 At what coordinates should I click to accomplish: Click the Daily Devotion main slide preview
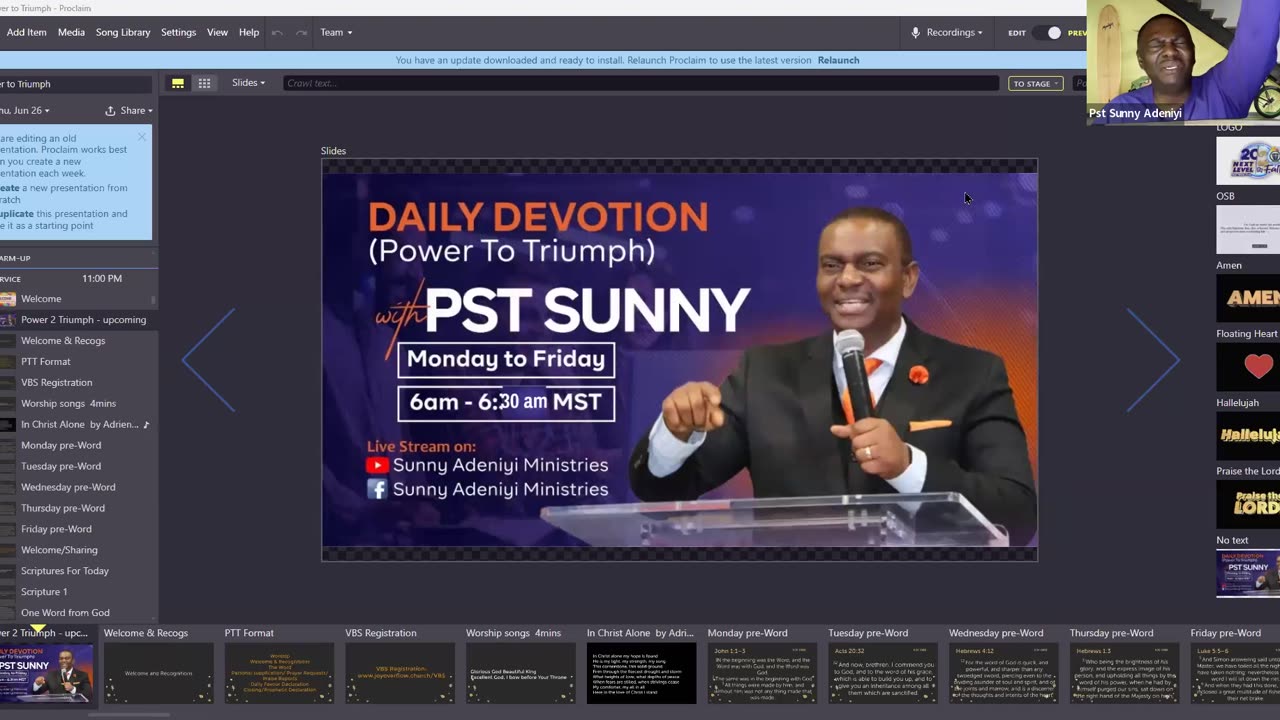click(x=679, y=360)
